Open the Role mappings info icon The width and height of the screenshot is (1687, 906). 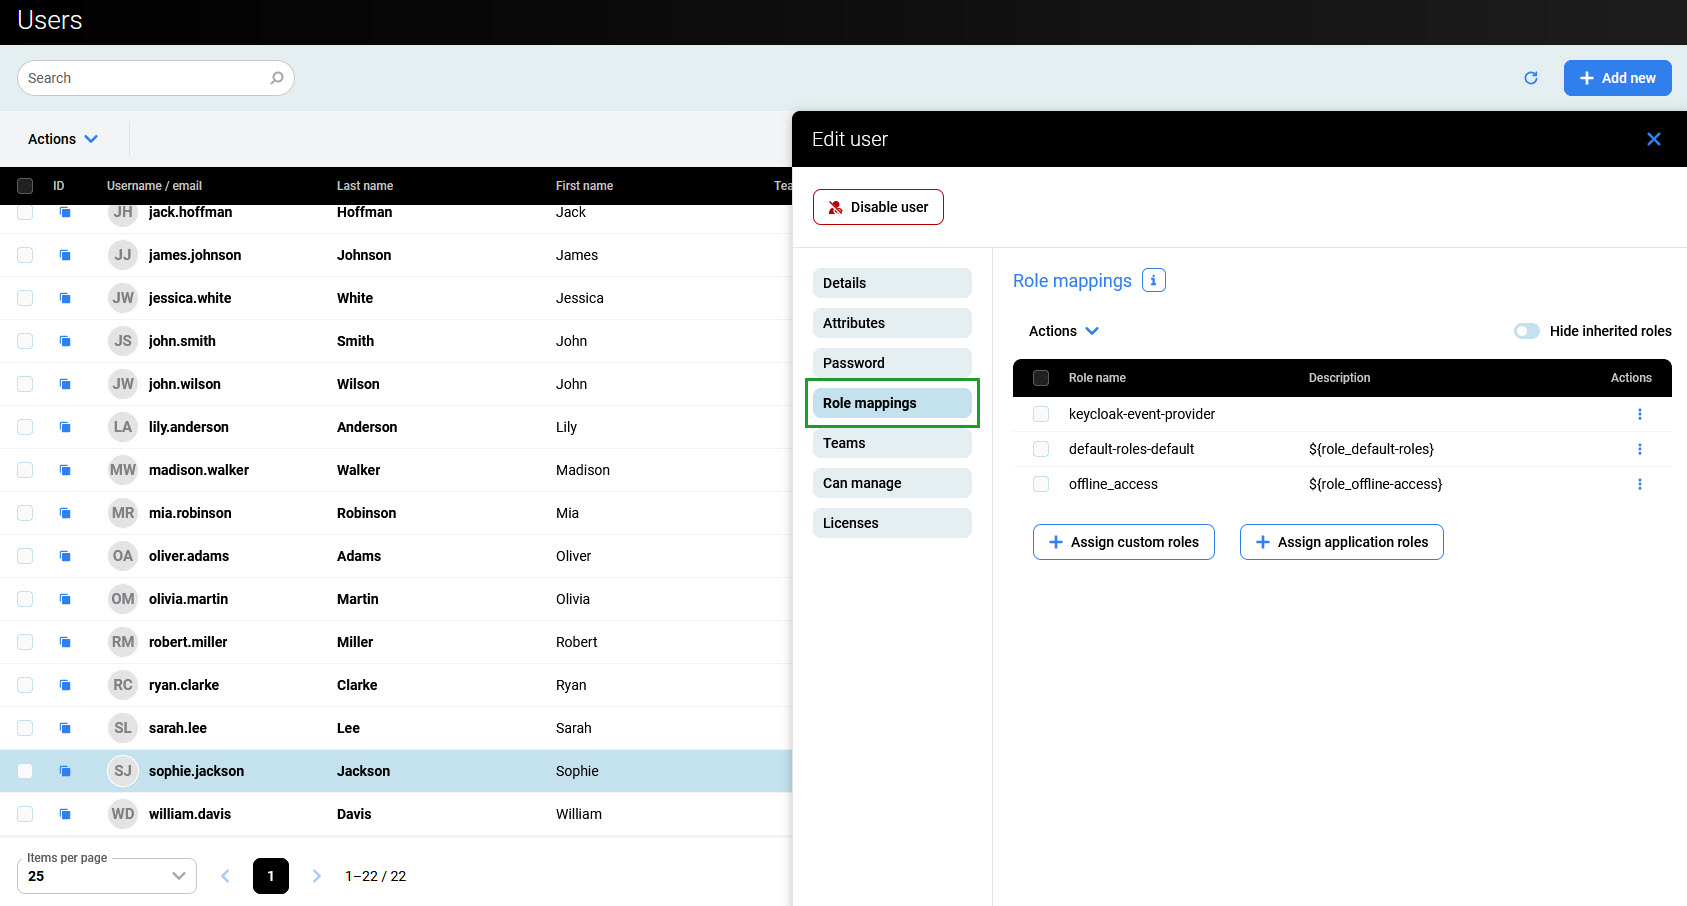click(x=1153, y=281)
